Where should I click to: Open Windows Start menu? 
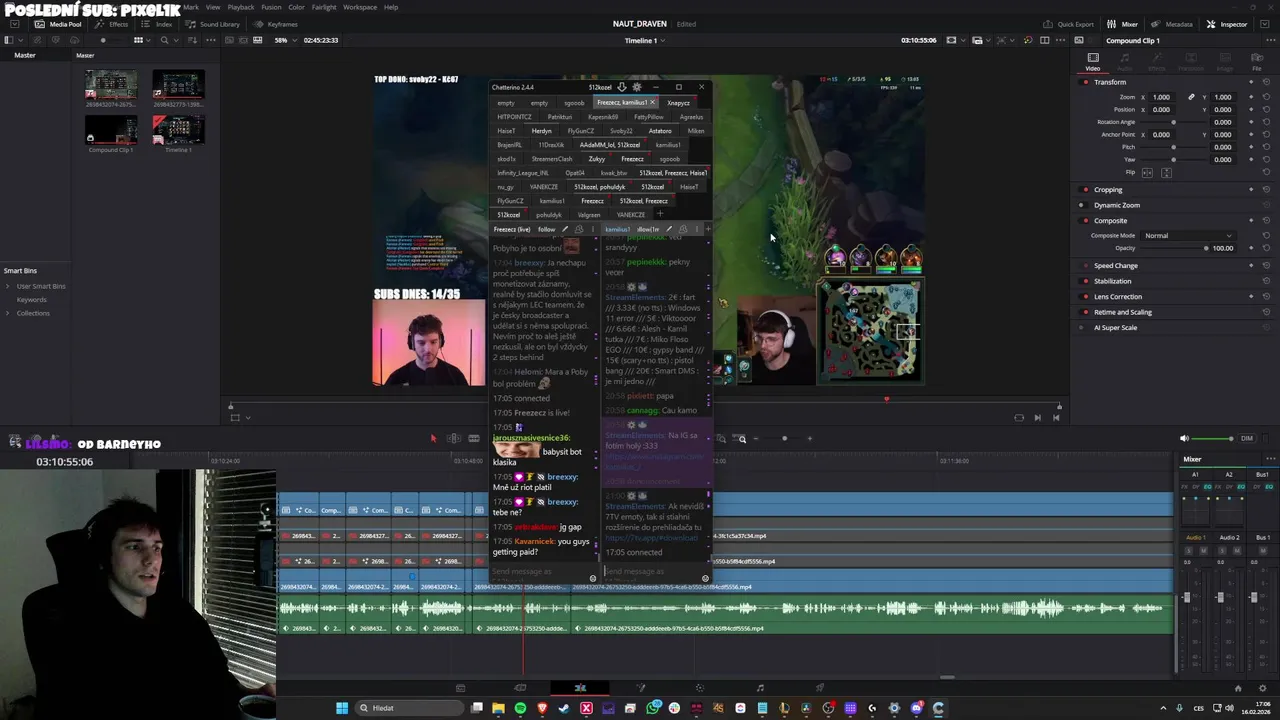pyautogui.click(x=342, y=708)
